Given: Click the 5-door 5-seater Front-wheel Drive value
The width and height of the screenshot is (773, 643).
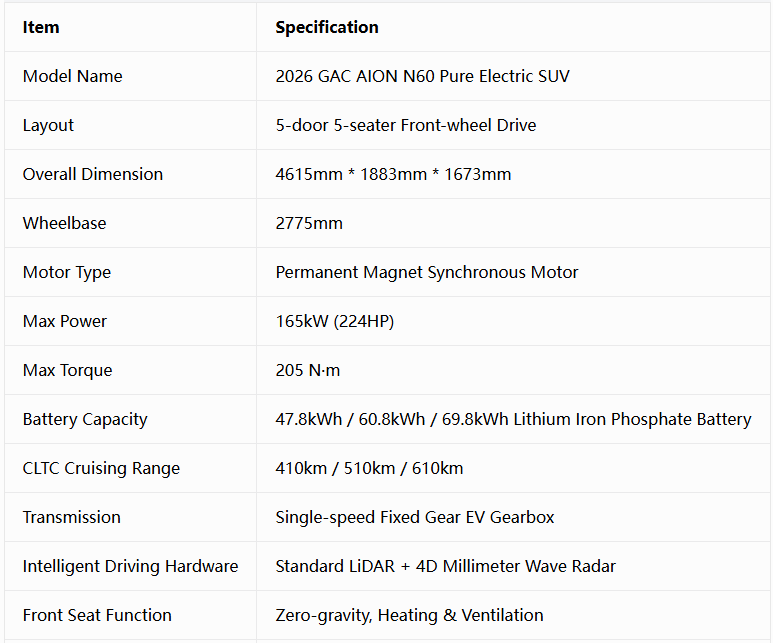Looking at the screenshot, I should 406,125.
